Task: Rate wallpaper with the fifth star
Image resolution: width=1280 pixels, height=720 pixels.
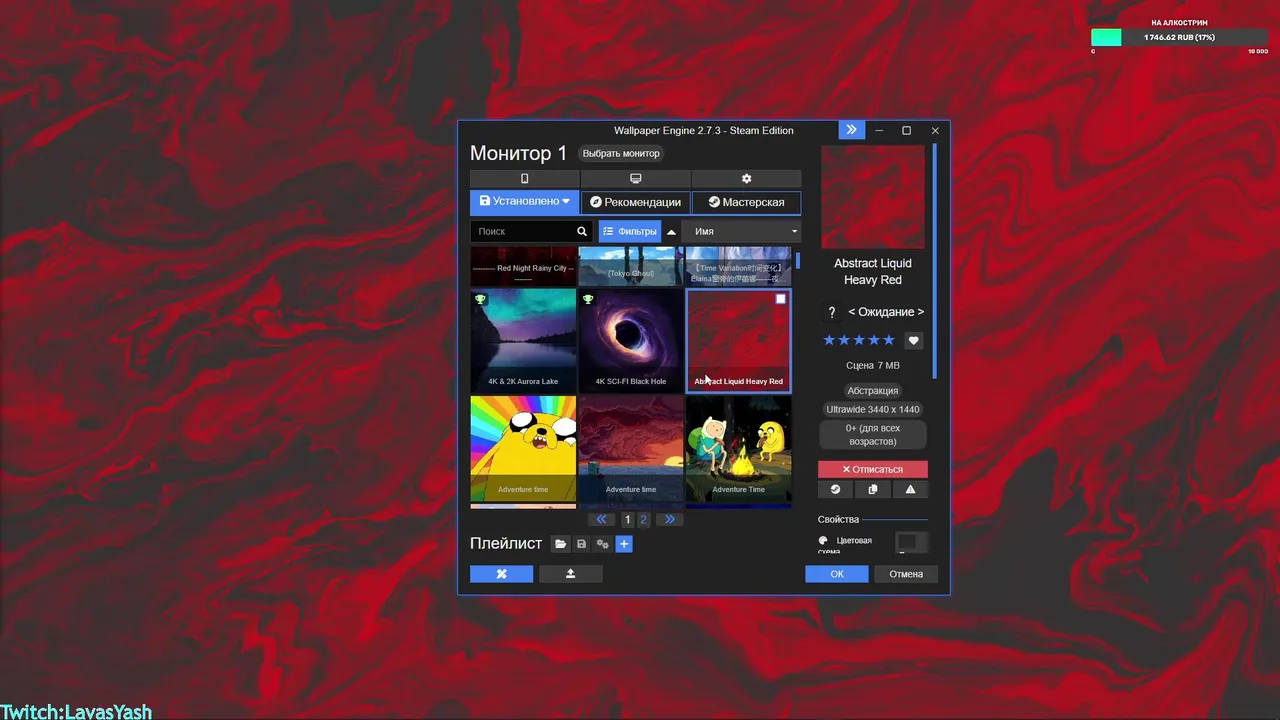Action: tap(889, 340)
